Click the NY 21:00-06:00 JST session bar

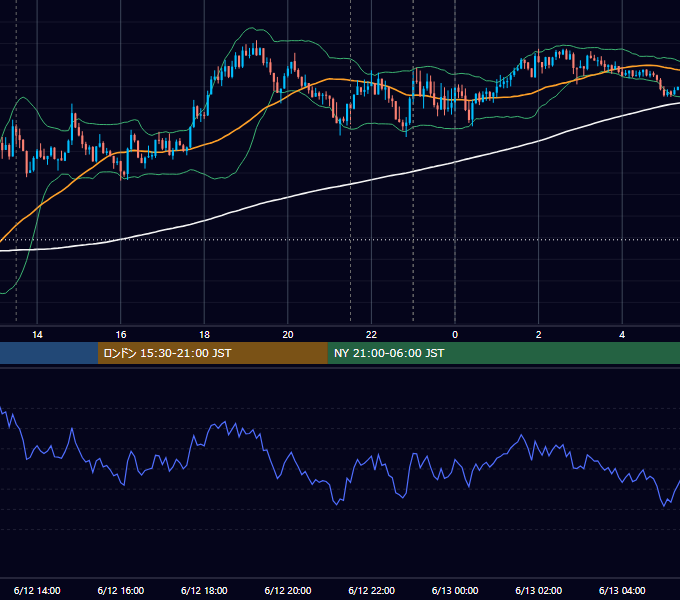point(503,353)
